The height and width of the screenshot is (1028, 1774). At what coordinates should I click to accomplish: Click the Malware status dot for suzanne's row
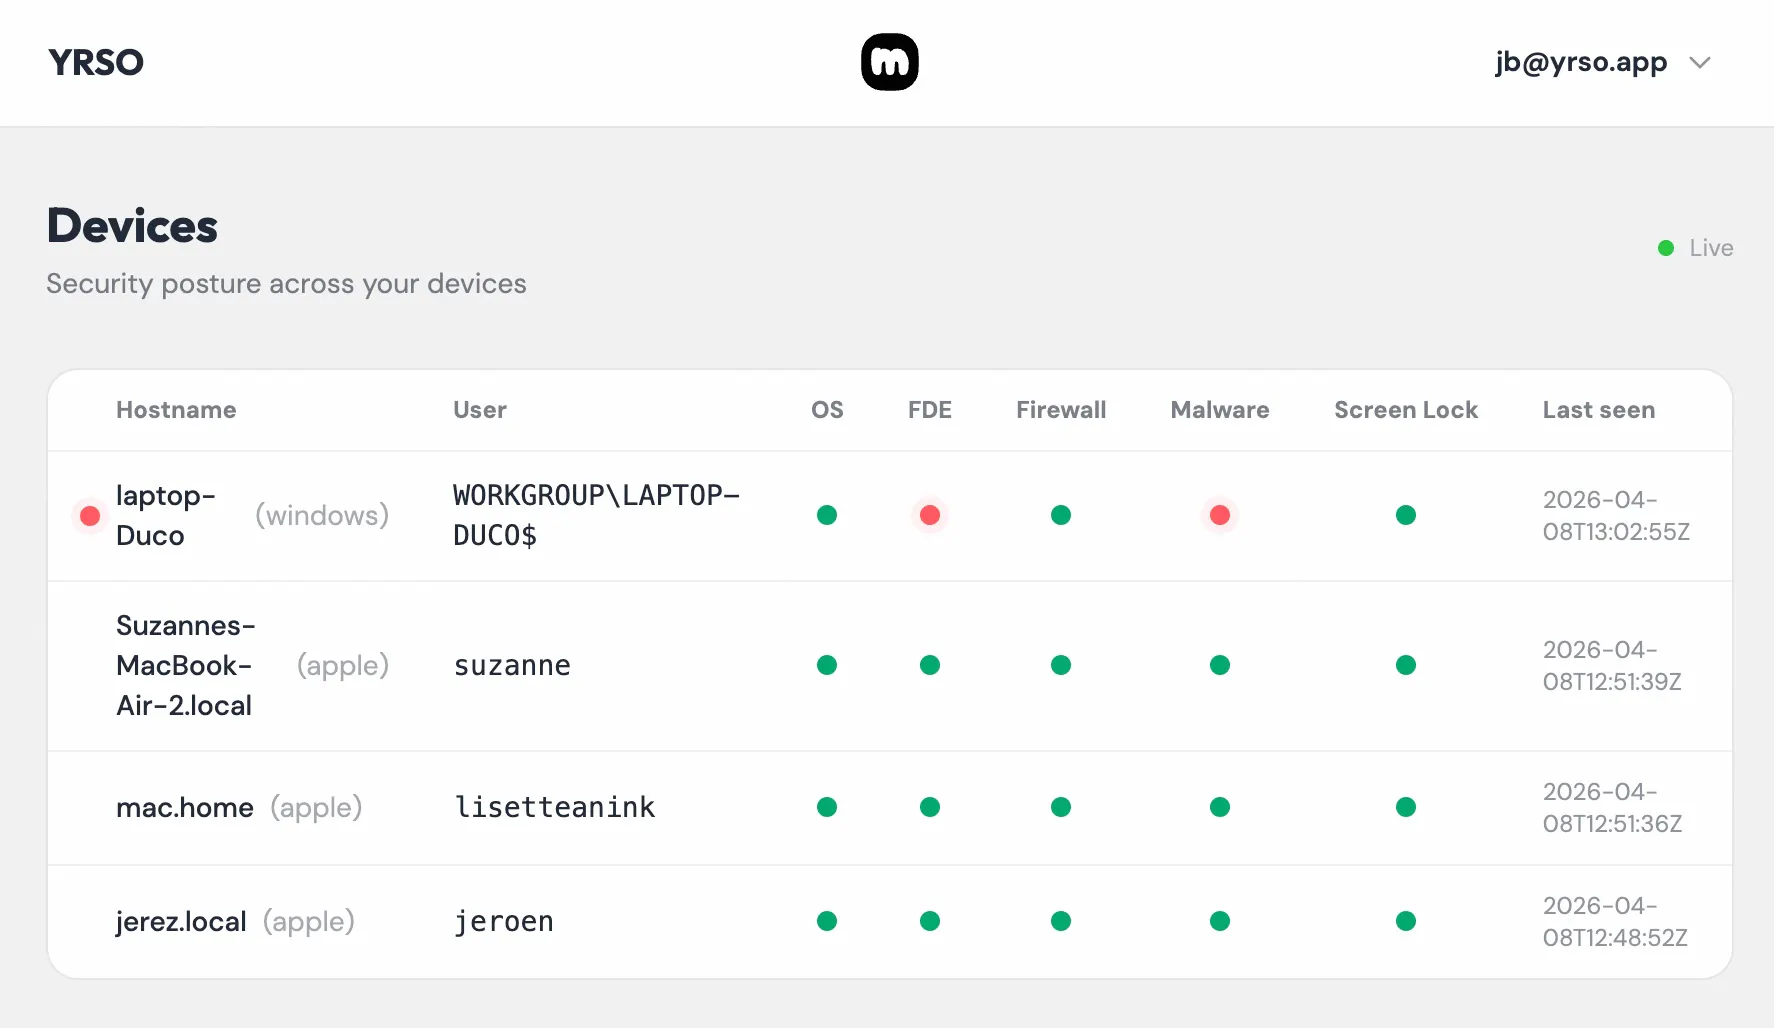[x=1220, y=665]
